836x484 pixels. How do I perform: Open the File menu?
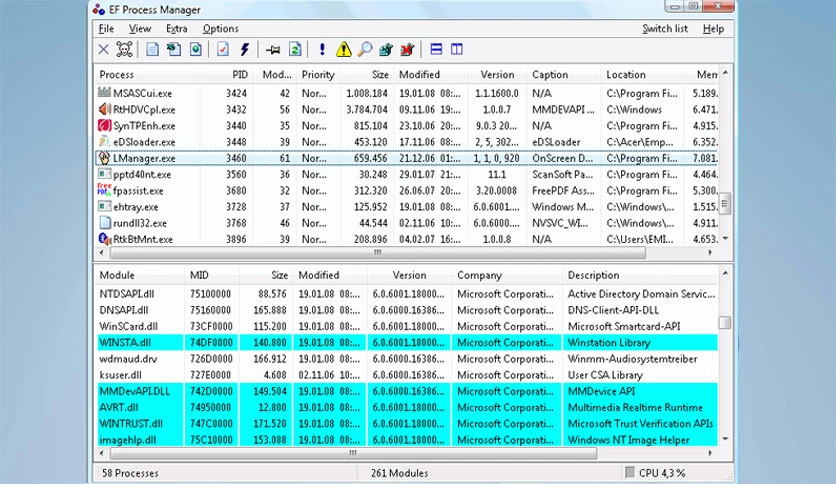[x=106, y=29]
